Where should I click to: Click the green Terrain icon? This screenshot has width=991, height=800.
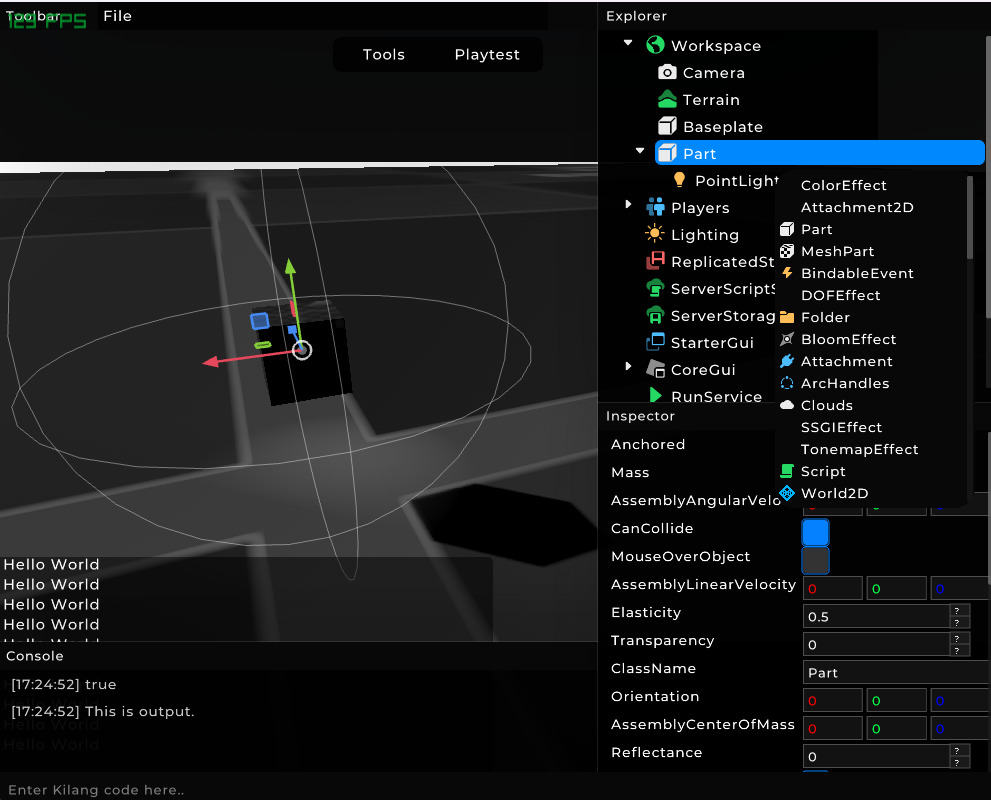(667, 99)
